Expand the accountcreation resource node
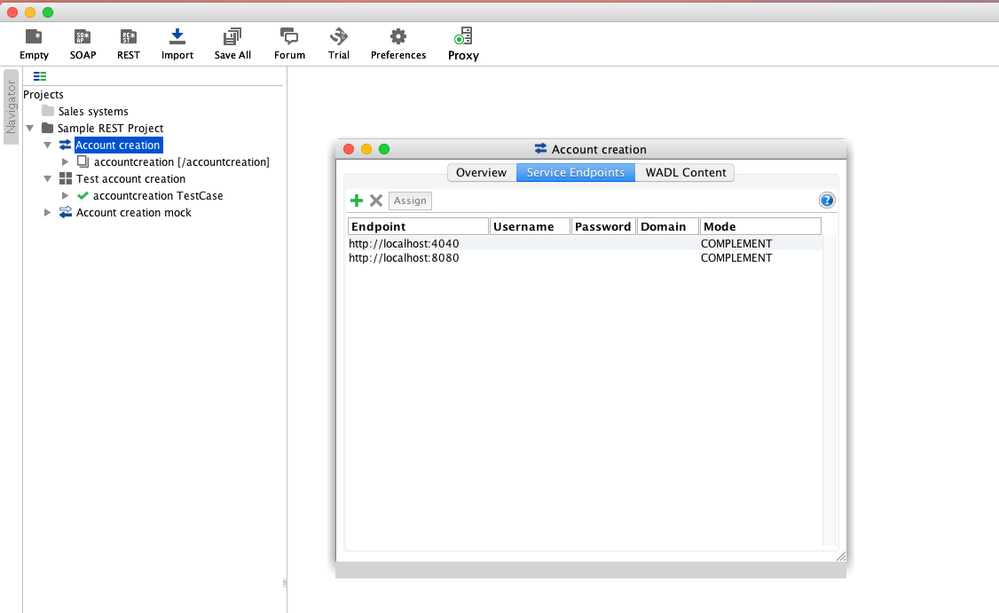The width and height of the screenshot is (999, 613). (66, 162)
